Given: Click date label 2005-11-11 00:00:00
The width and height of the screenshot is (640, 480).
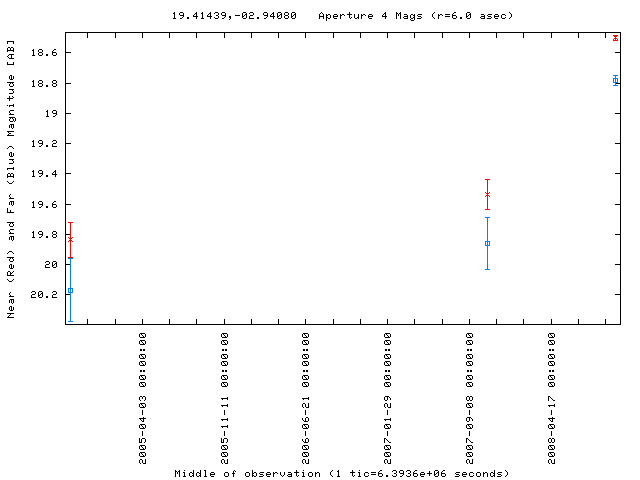Looking at the screenshot, I should [x=224, y=398].
